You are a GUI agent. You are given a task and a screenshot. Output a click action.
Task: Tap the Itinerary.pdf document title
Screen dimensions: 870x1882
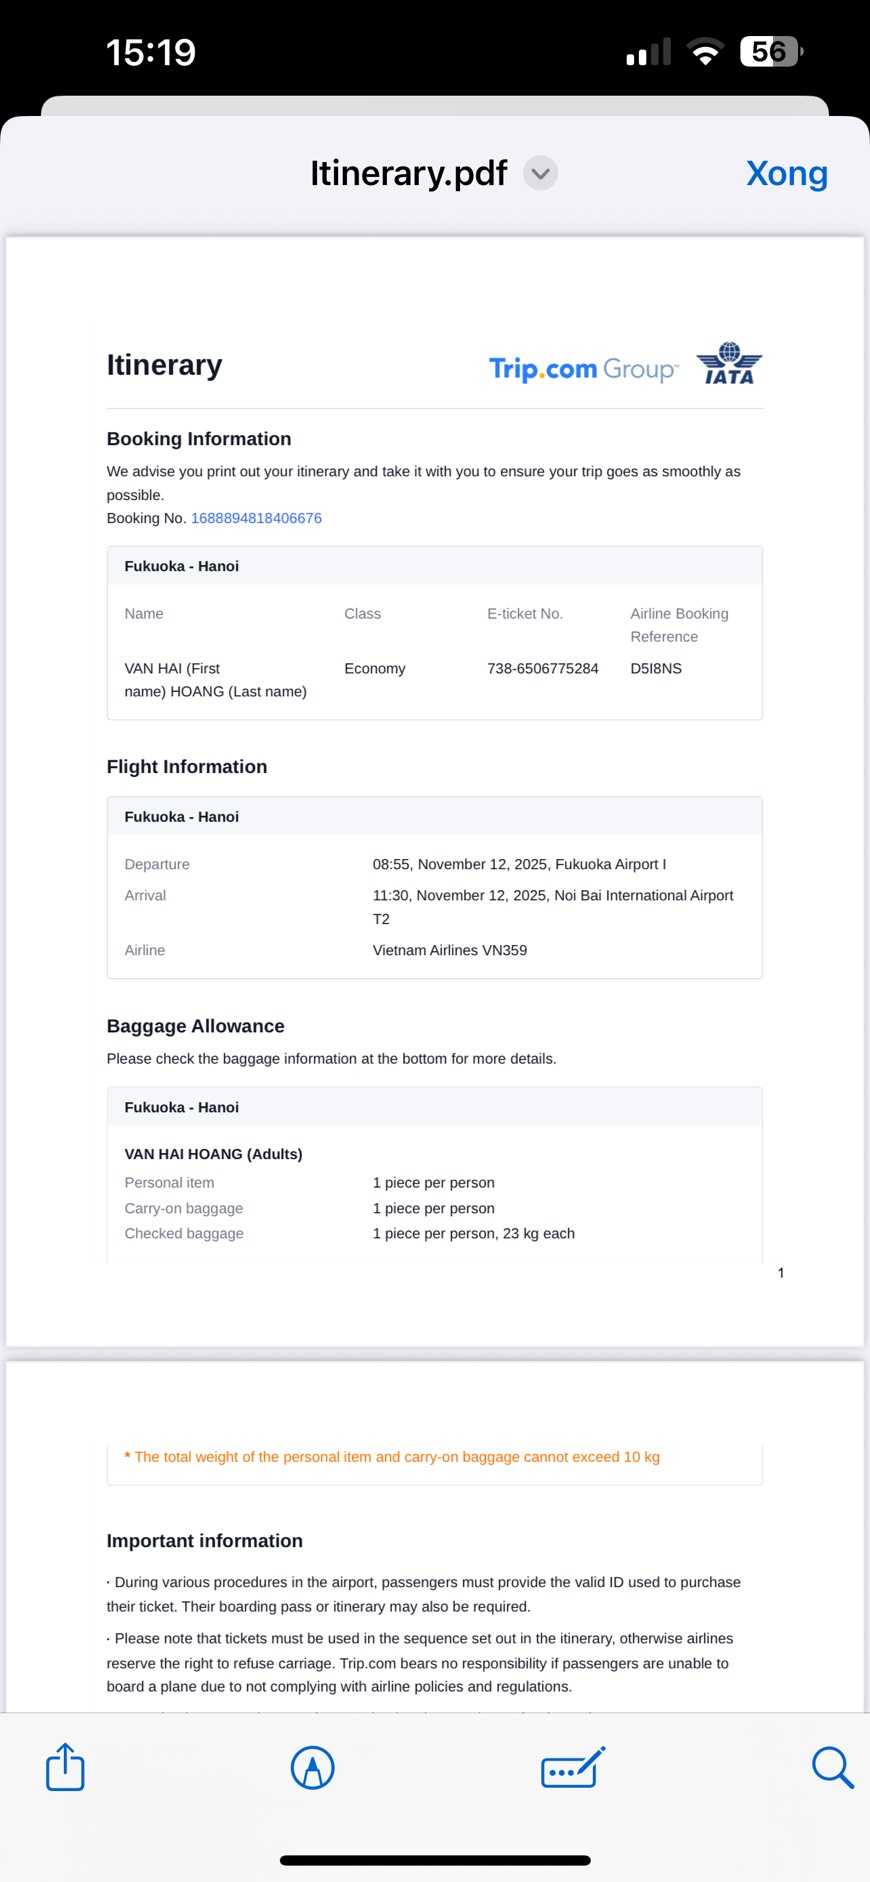(x=408, y=173)
